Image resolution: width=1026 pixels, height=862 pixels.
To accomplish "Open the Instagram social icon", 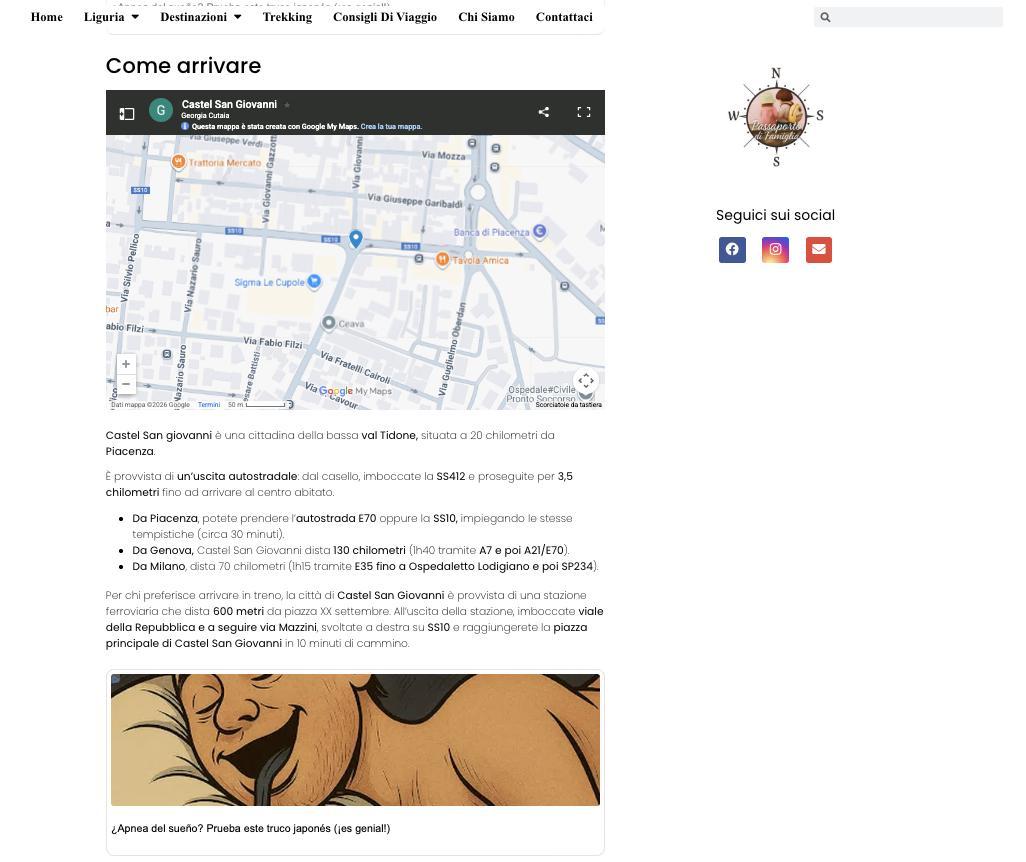I will click(x=775, y=249).
